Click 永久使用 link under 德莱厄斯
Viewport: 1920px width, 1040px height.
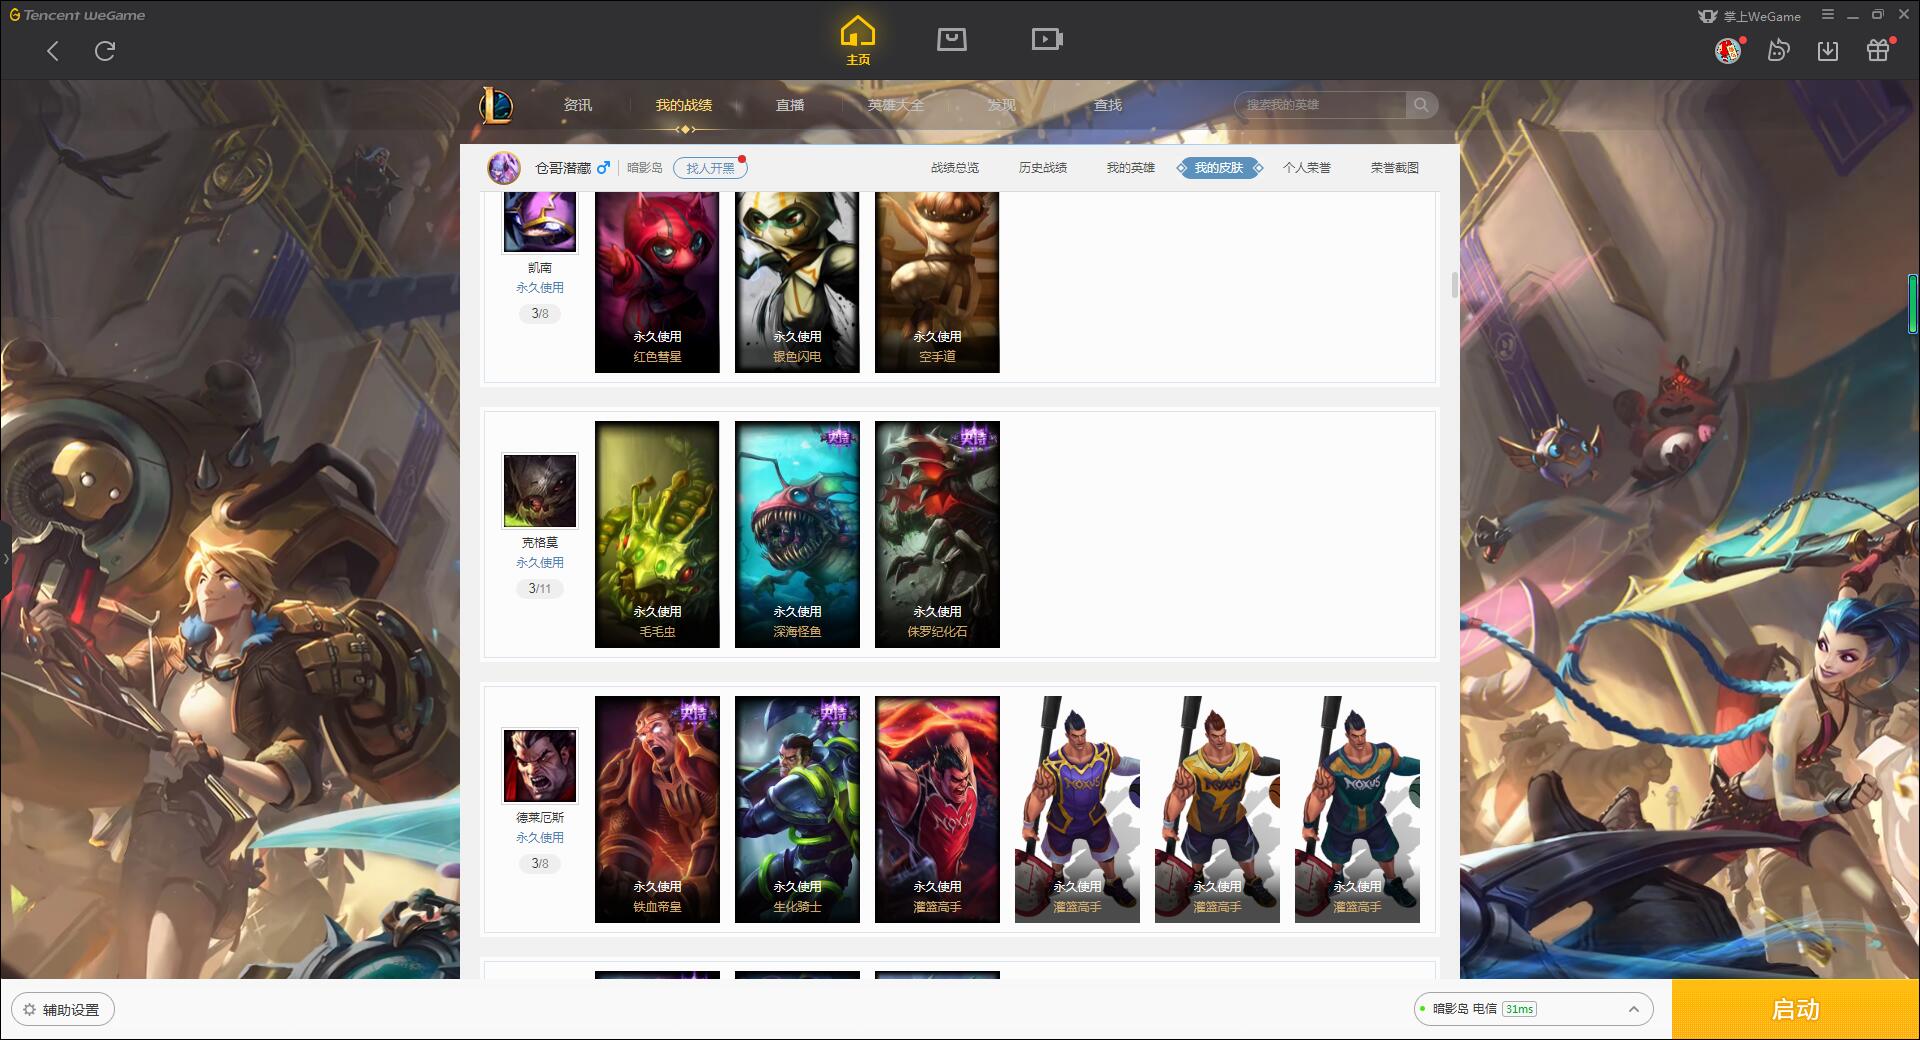click(539, 837)
